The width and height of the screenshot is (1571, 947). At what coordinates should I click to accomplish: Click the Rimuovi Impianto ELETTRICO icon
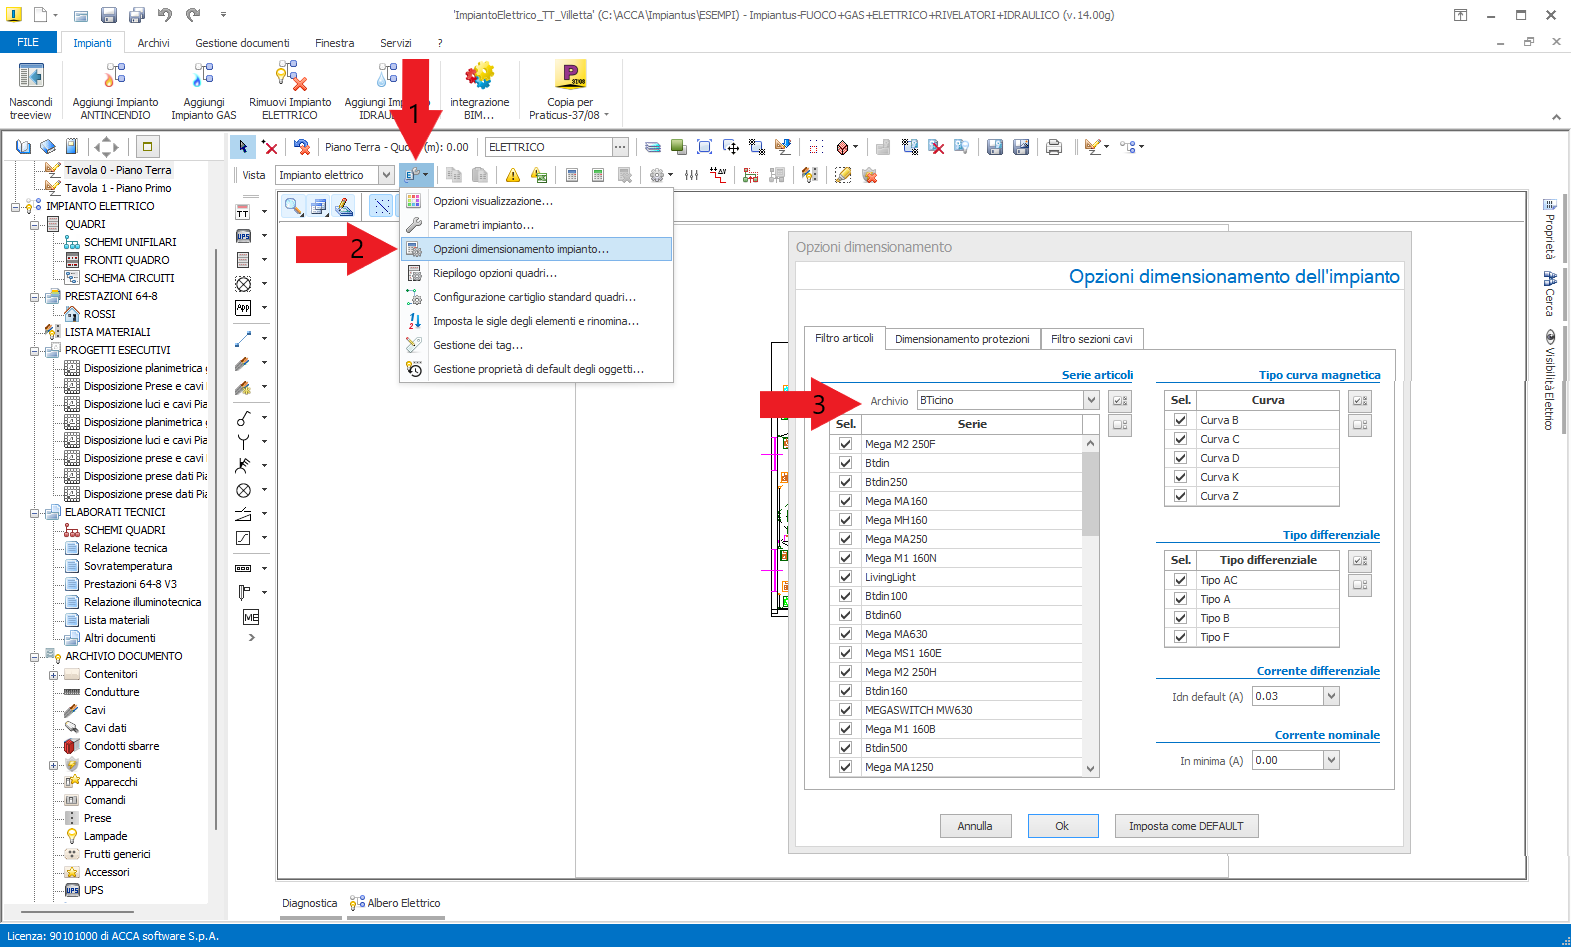[290, 76]
